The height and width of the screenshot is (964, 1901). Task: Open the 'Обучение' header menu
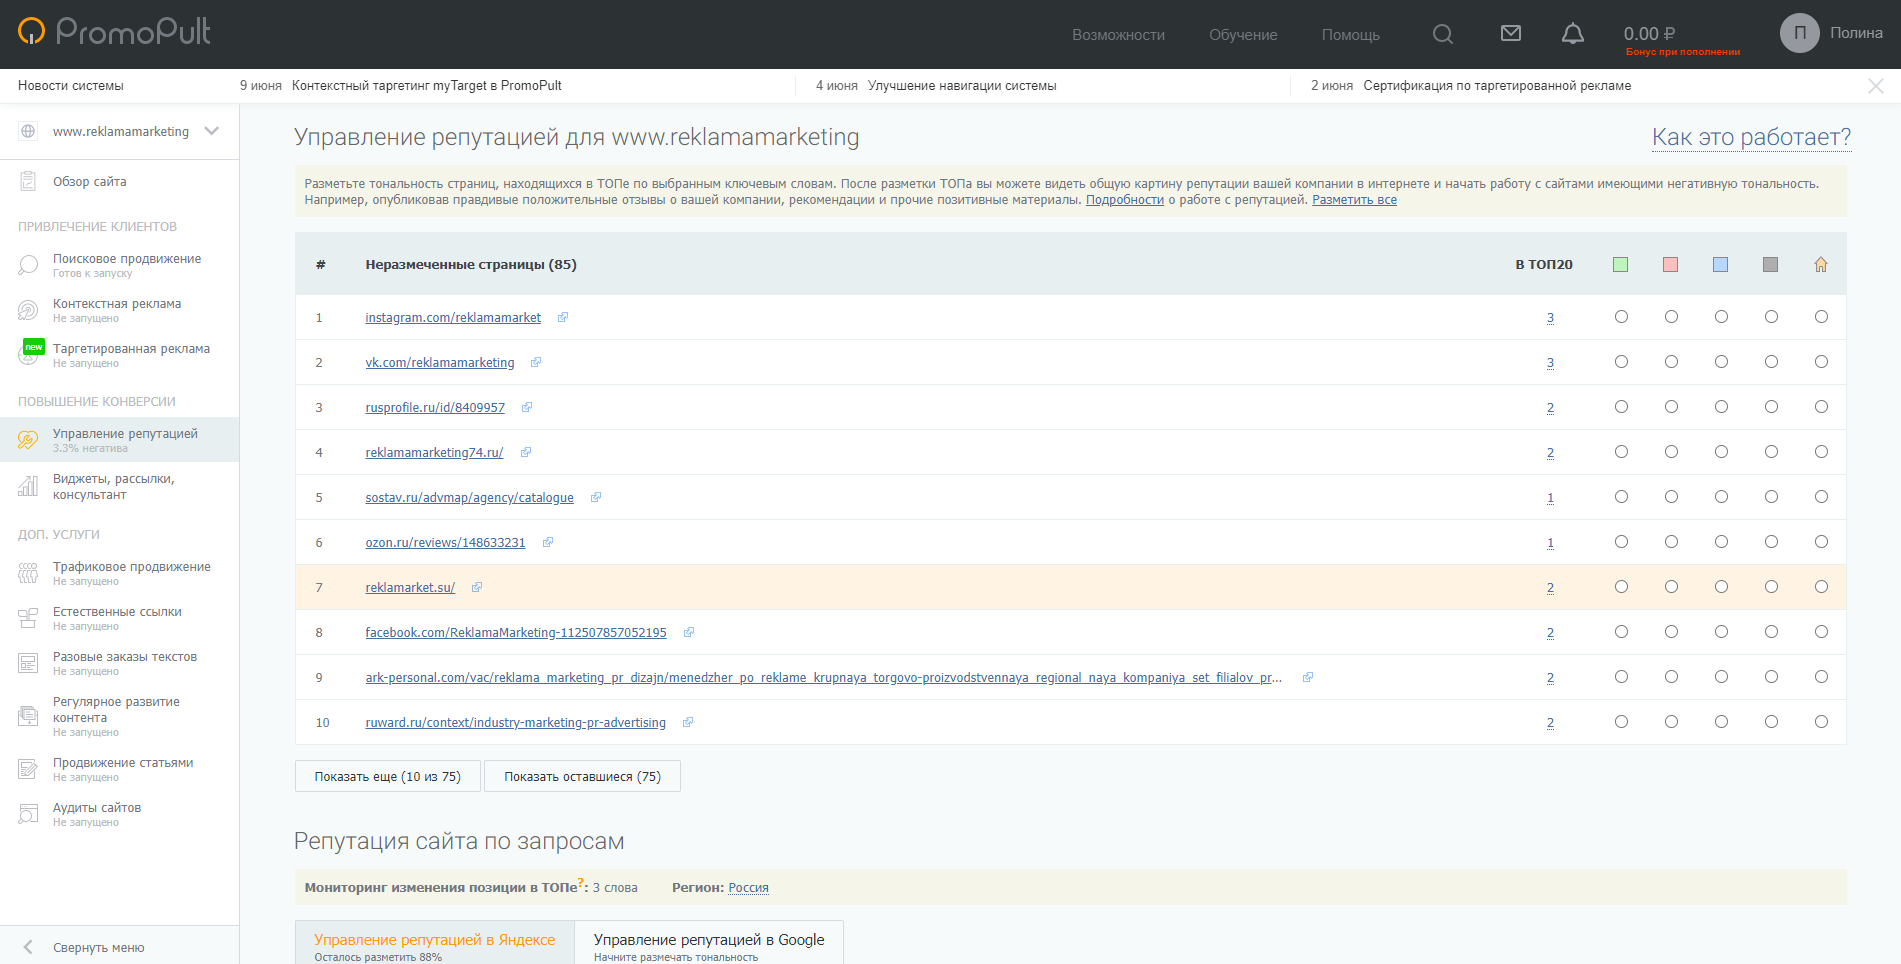click(x=1243, y=35)
